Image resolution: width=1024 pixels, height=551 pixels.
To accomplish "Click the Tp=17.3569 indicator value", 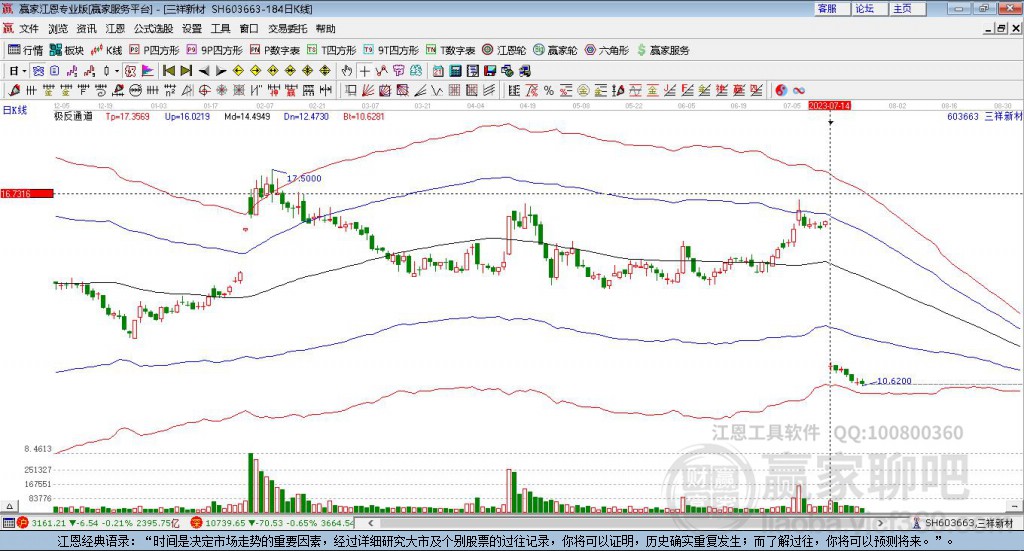I will tap(127, 116).
